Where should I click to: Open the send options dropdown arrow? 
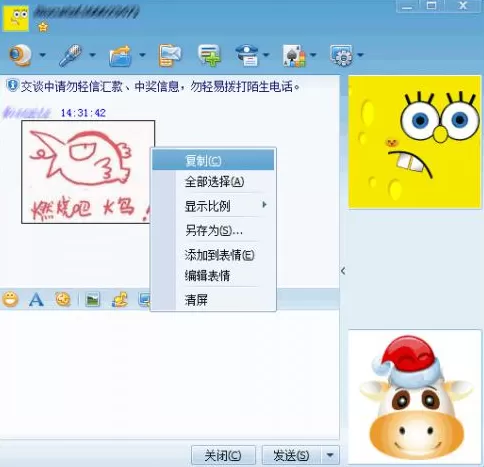coord(330,455)
